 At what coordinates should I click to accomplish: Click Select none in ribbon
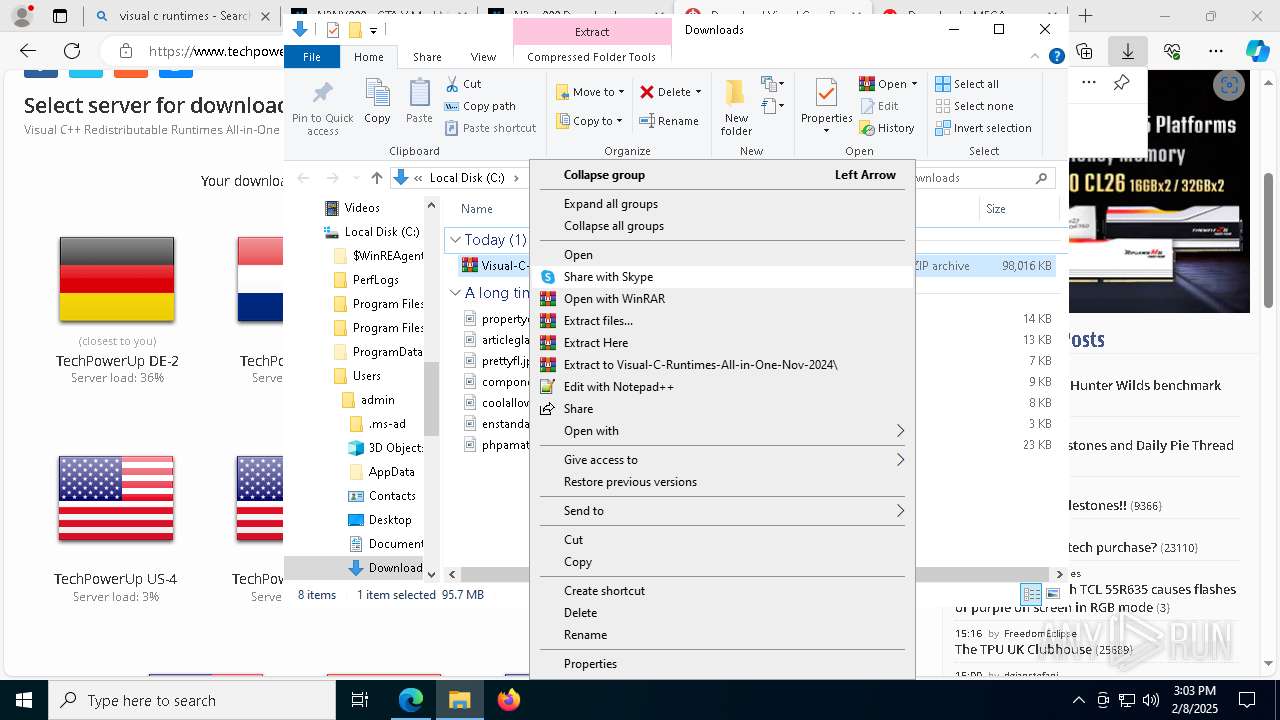point(974,106)
